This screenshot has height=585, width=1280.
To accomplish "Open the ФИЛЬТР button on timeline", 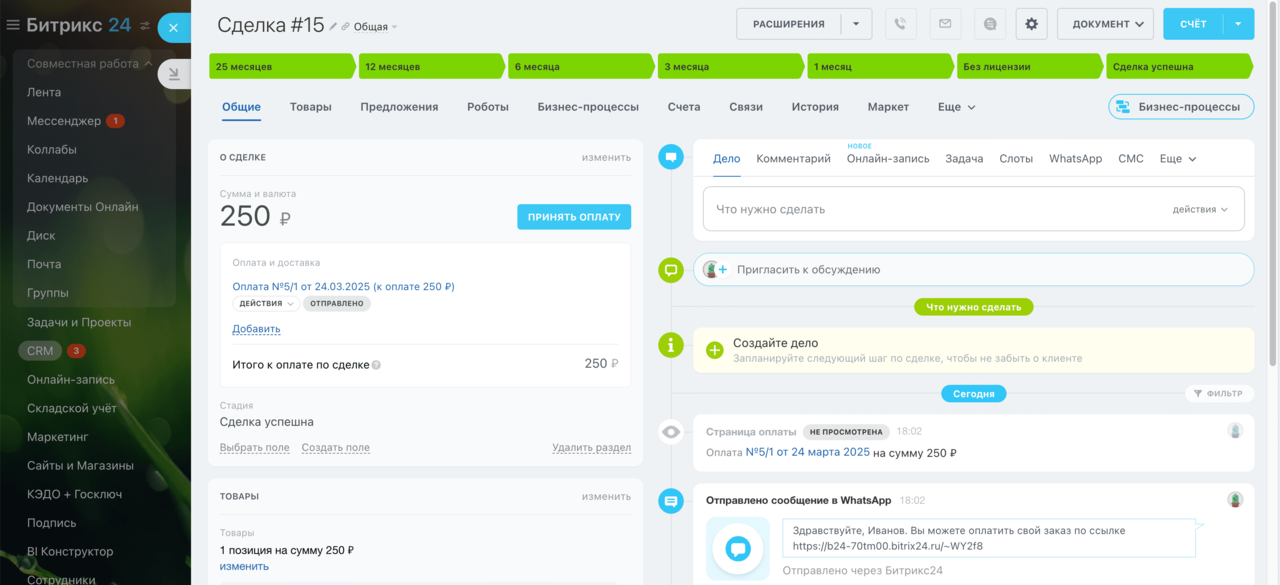I will click(1219, 394).
